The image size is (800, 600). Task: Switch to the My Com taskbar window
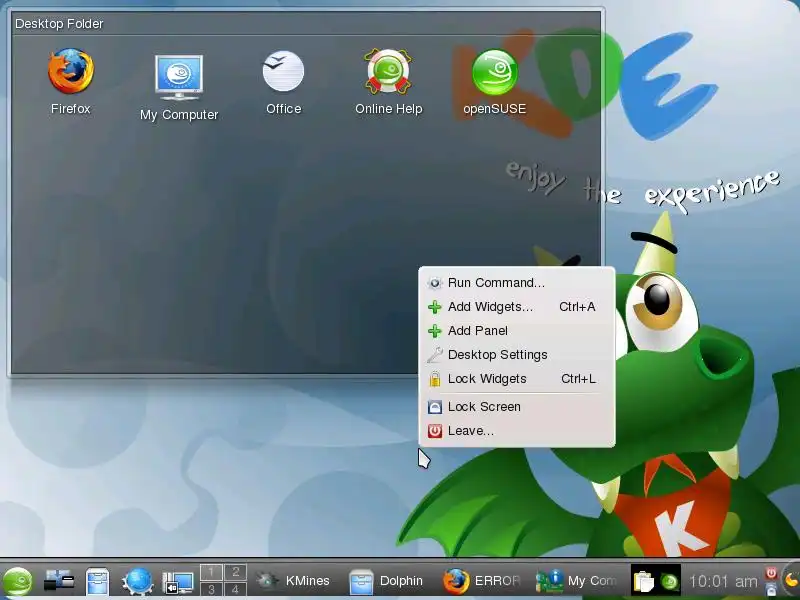coord(576,581)
